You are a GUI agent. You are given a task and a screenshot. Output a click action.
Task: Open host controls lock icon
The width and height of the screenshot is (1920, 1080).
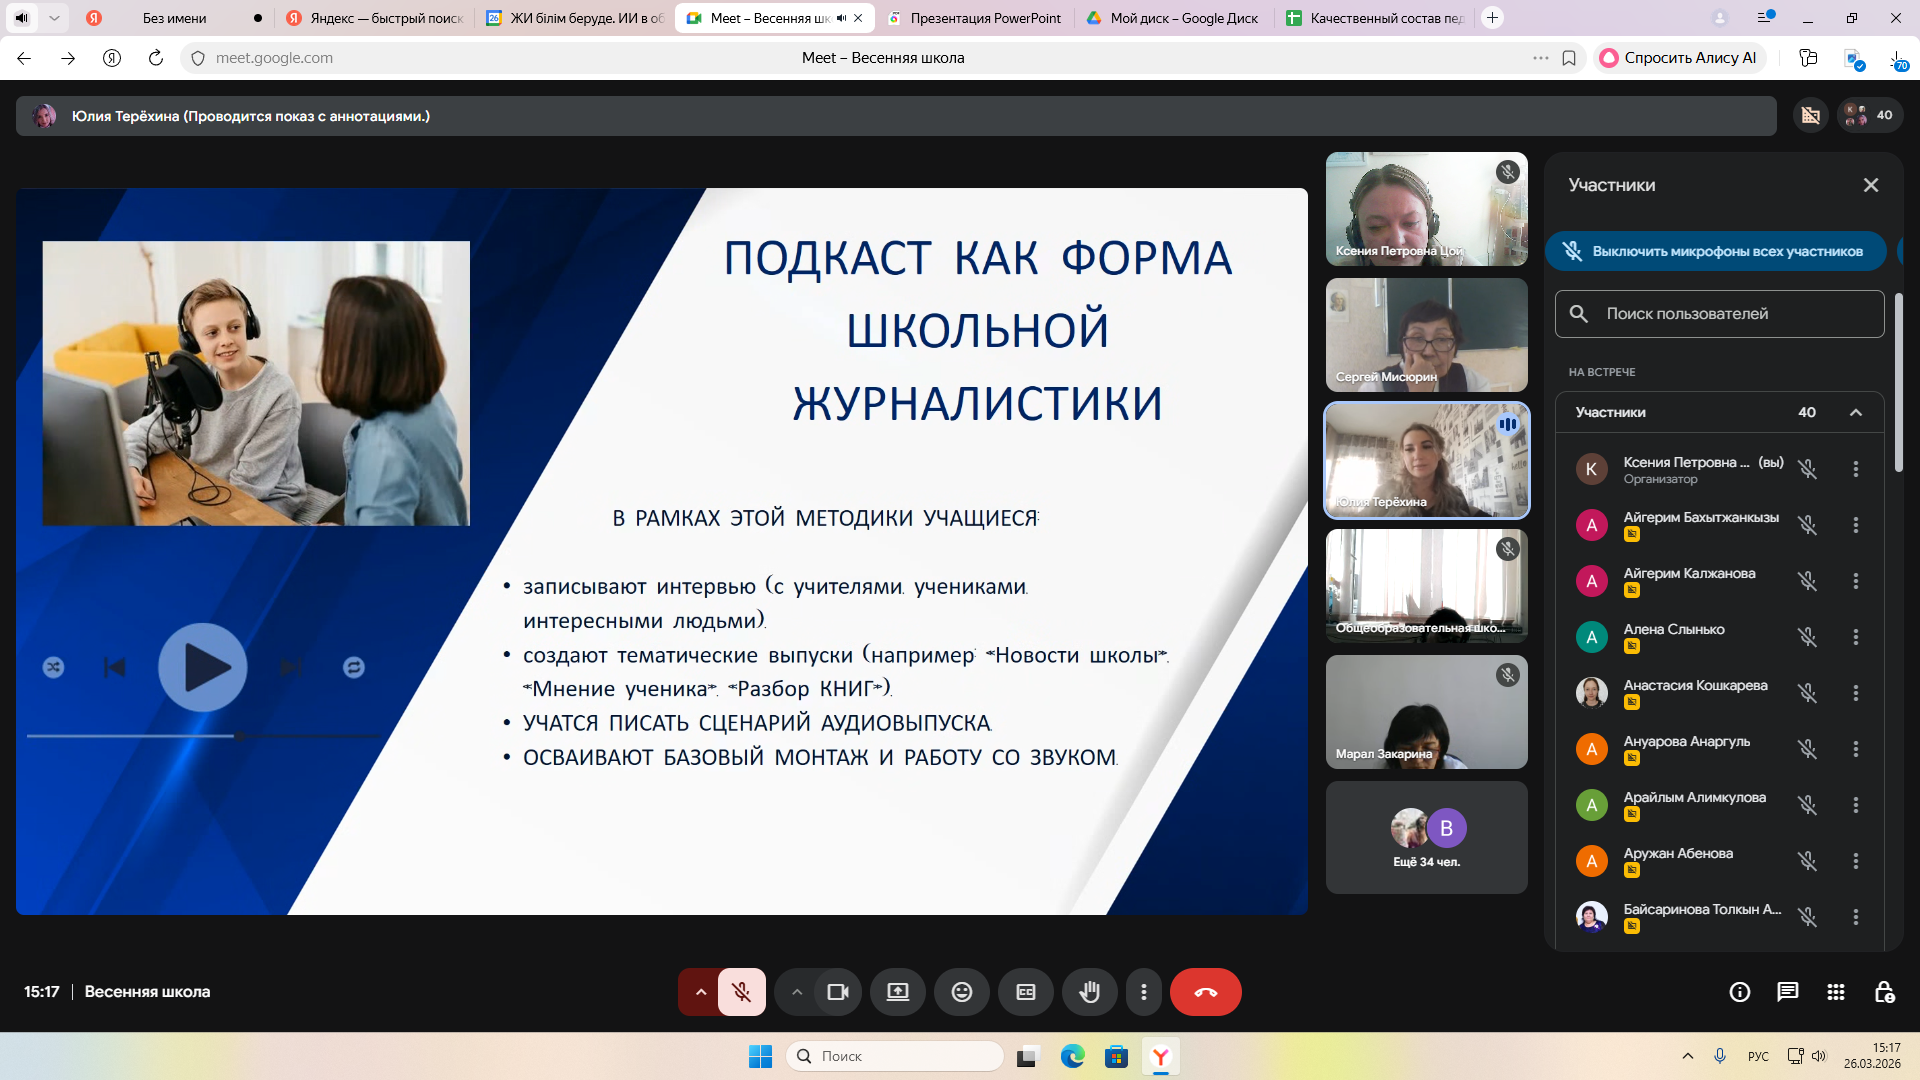pyautogui.click(x=1884, y=992)
